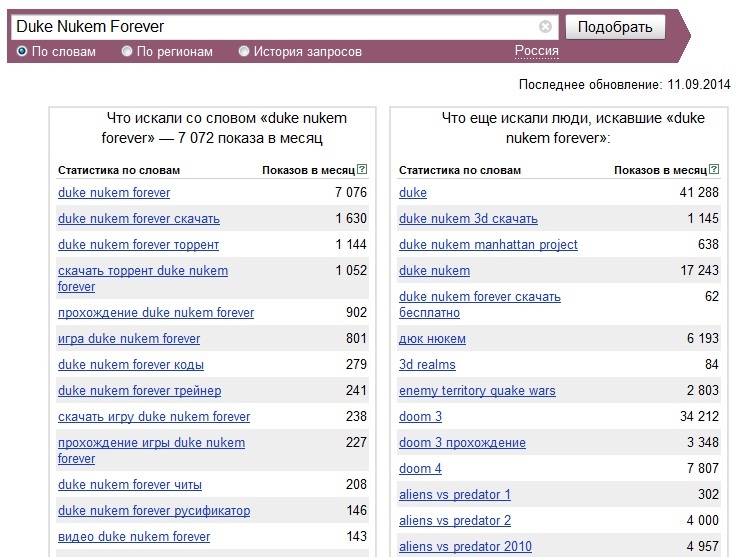Viewport: 737px width, 557px height.
Task: Open duke nukem forever читы link
Action: click(130, 485)
